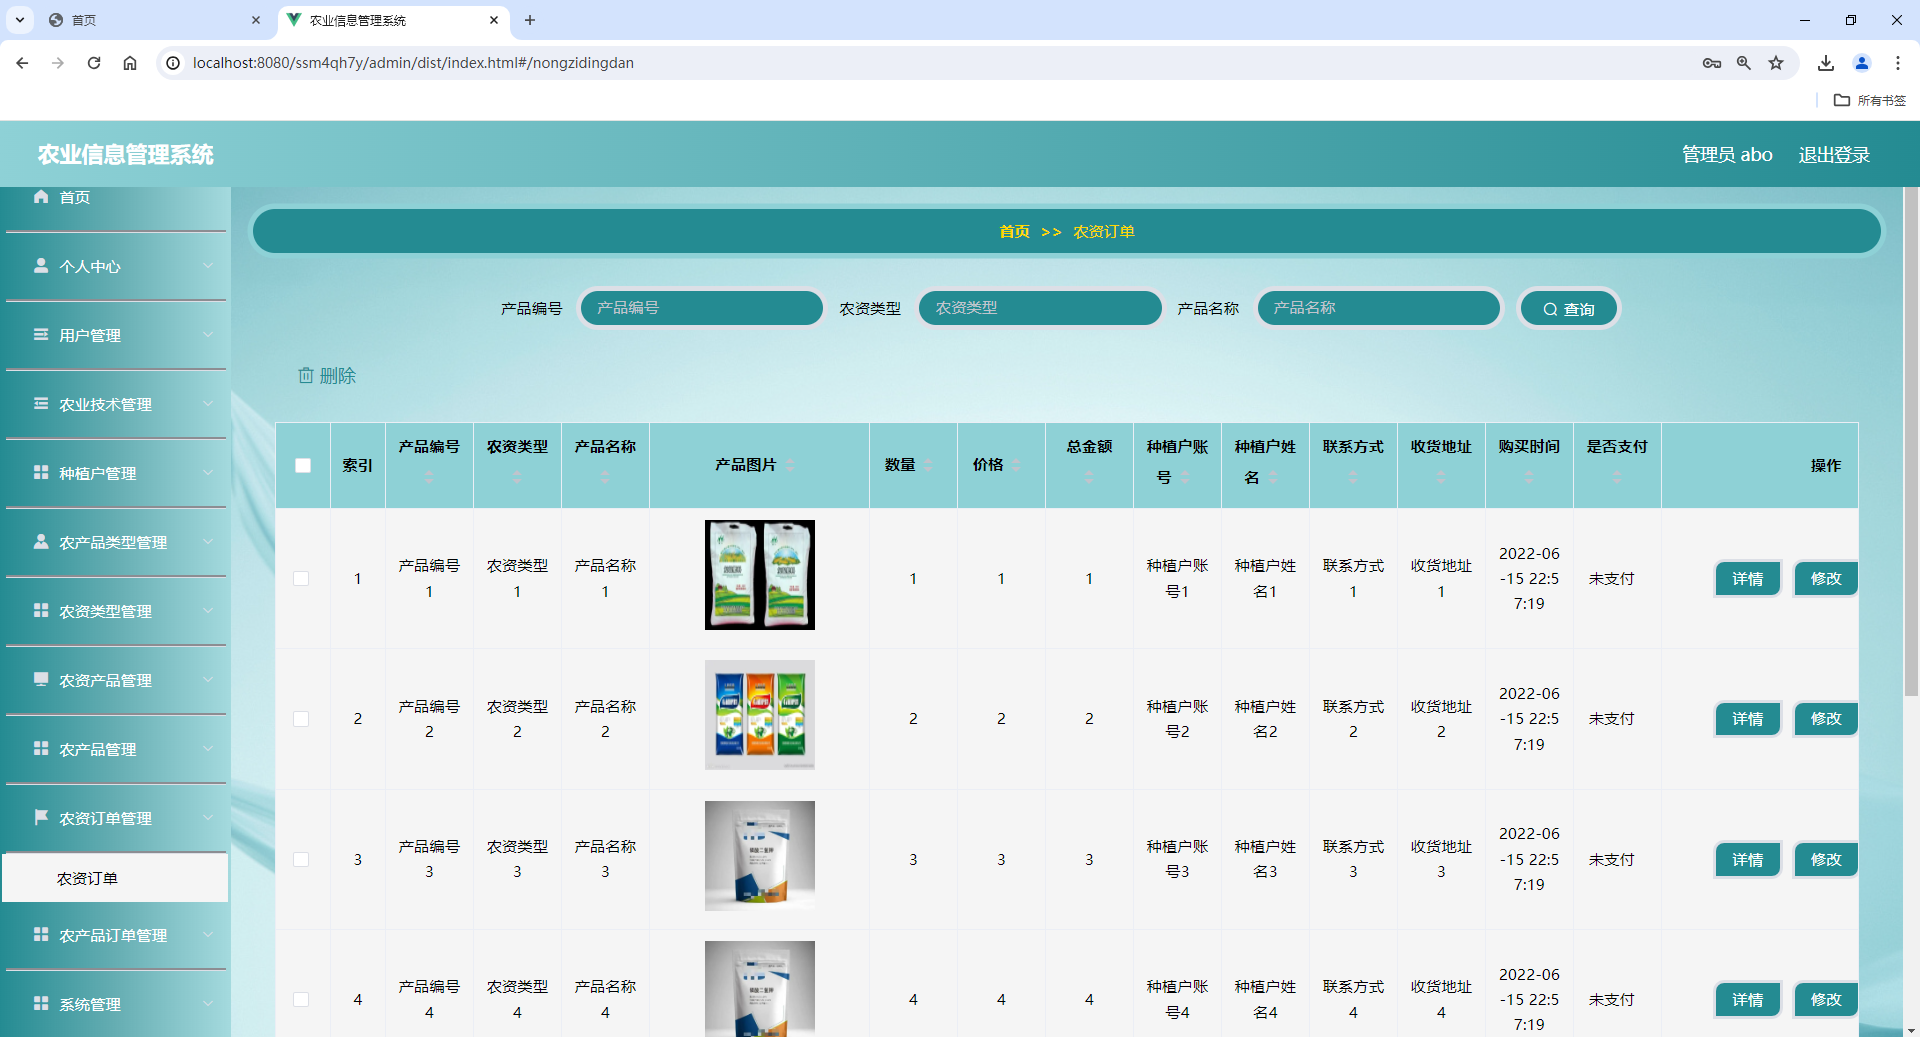Expand the 农业技术管理 chevron
The width and height of the screenshot is (1920, 1037).
208,404
